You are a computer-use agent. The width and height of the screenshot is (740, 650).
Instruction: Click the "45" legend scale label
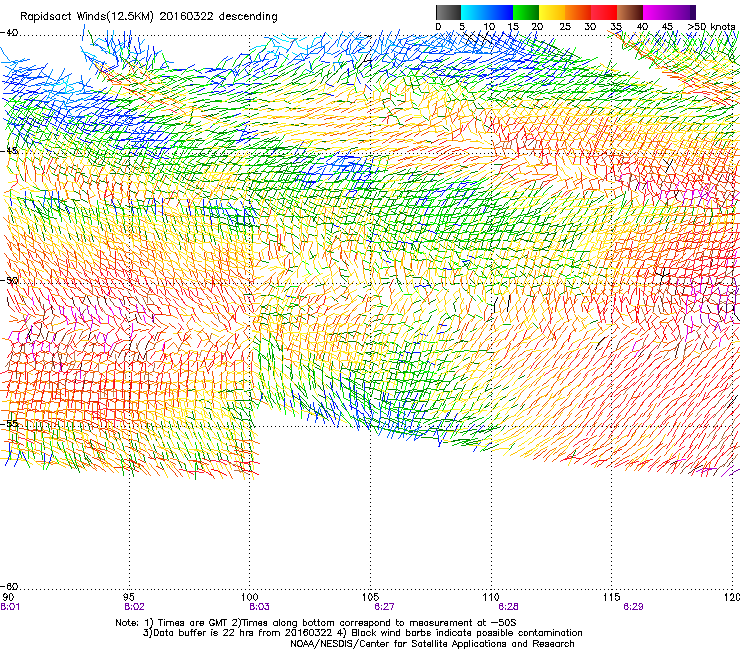[x=667, y=27]
